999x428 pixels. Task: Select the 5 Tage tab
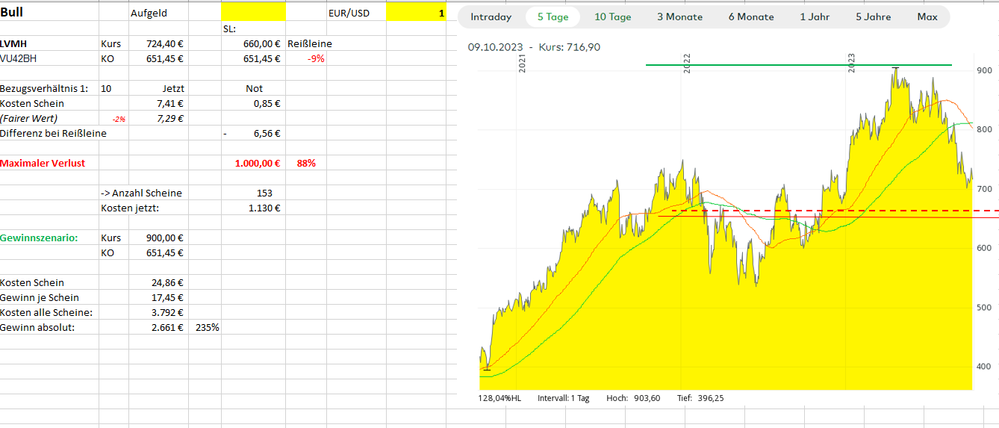(552, 17)
